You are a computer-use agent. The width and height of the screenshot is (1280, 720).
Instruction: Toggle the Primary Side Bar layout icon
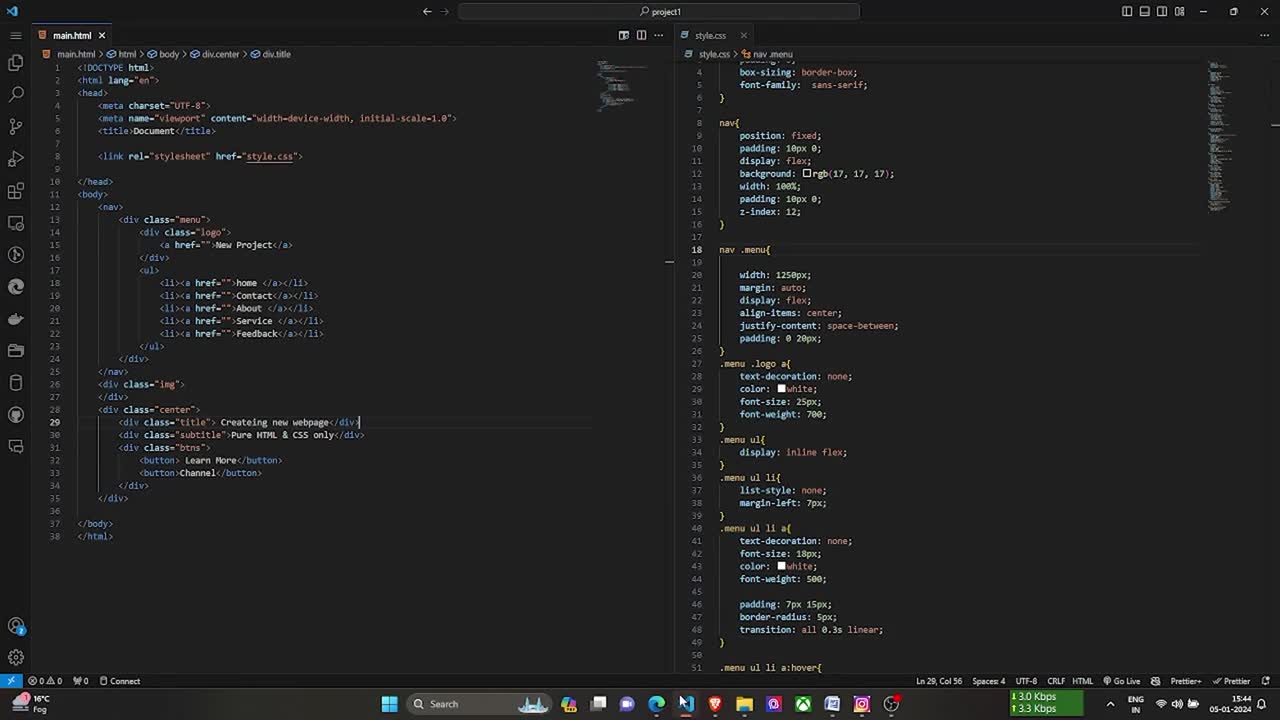pyautogui.click(x=1127, y=12)
